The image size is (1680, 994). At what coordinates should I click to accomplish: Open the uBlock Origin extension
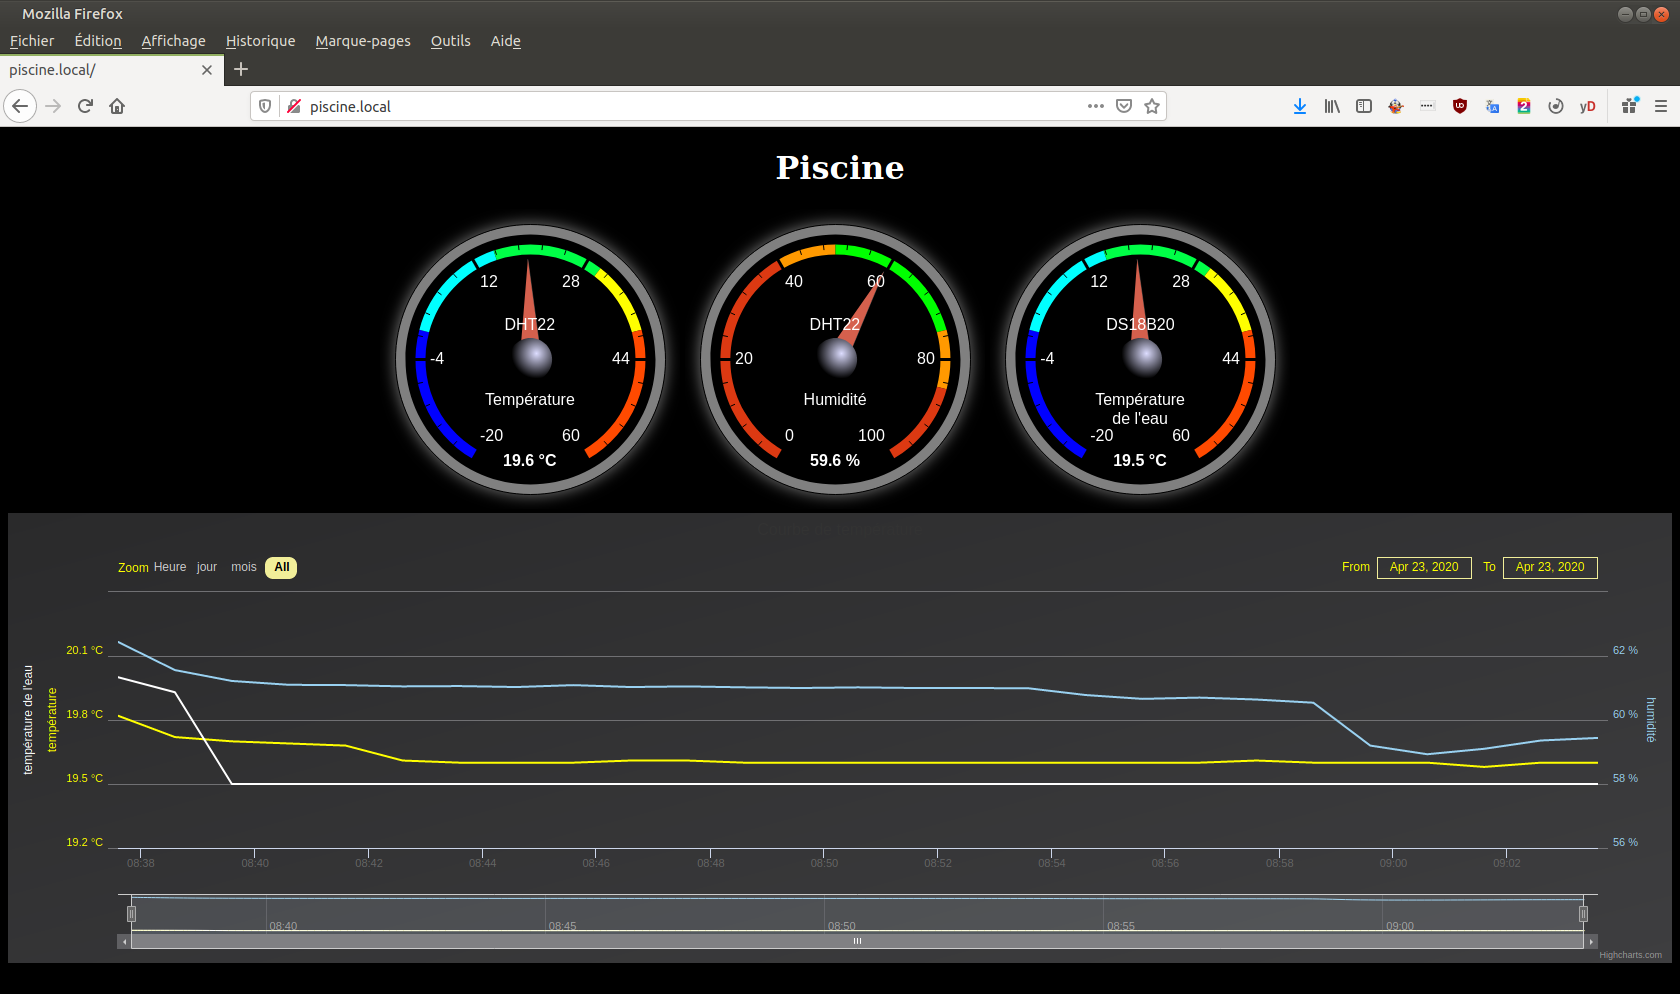coord(1459,106)
